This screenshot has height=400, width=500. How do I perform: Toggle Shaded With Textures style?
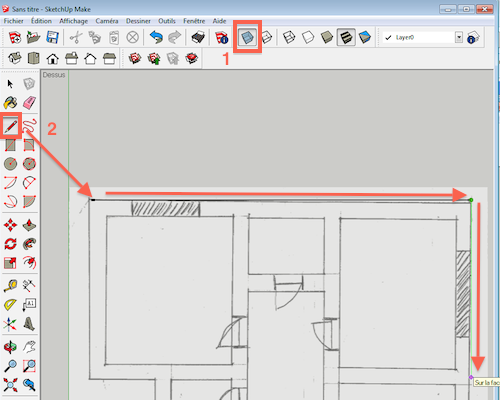tap(346, 37)
